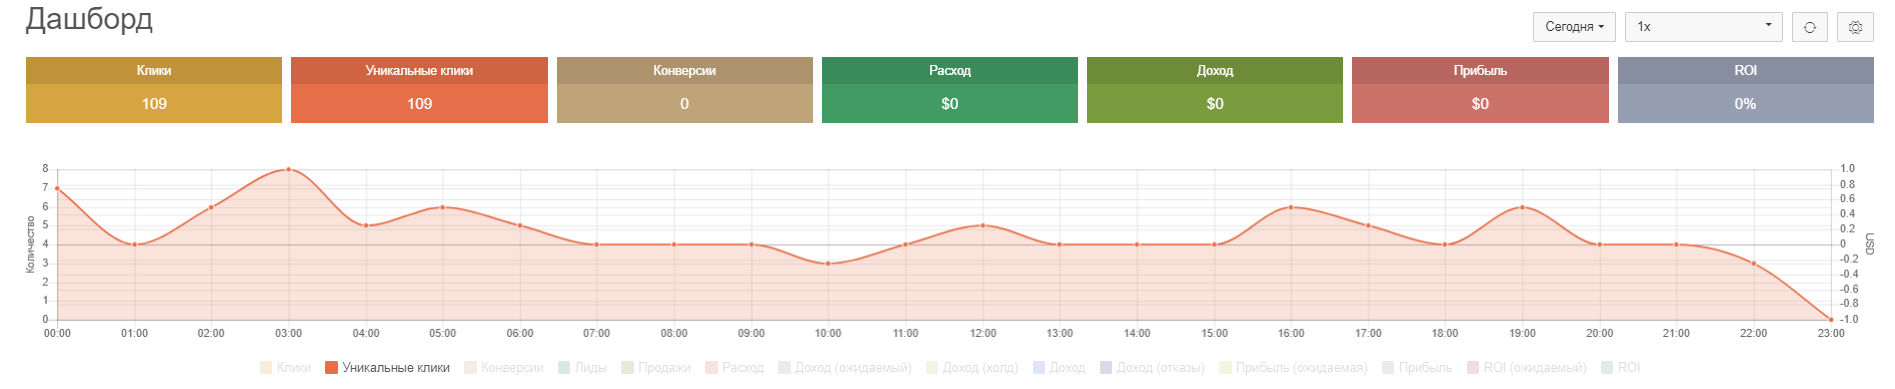1895x389 pixels.
Task: Click the refresh dashboard icon
Action: (x=1809, y=27)
